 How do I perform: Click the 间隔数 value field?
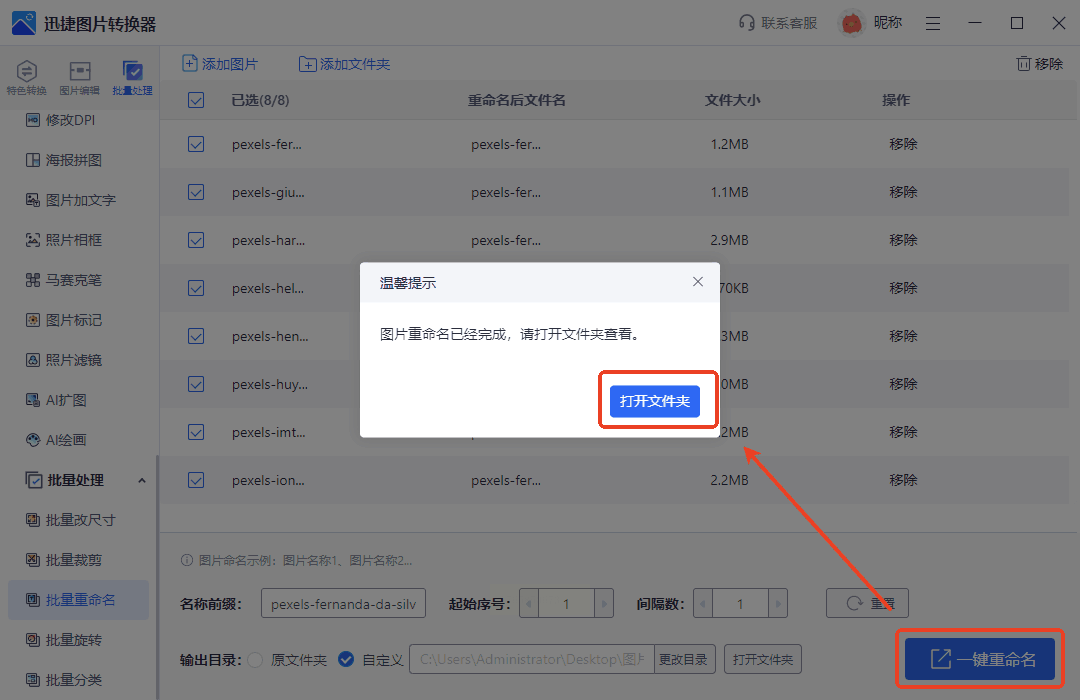[740, 604]
